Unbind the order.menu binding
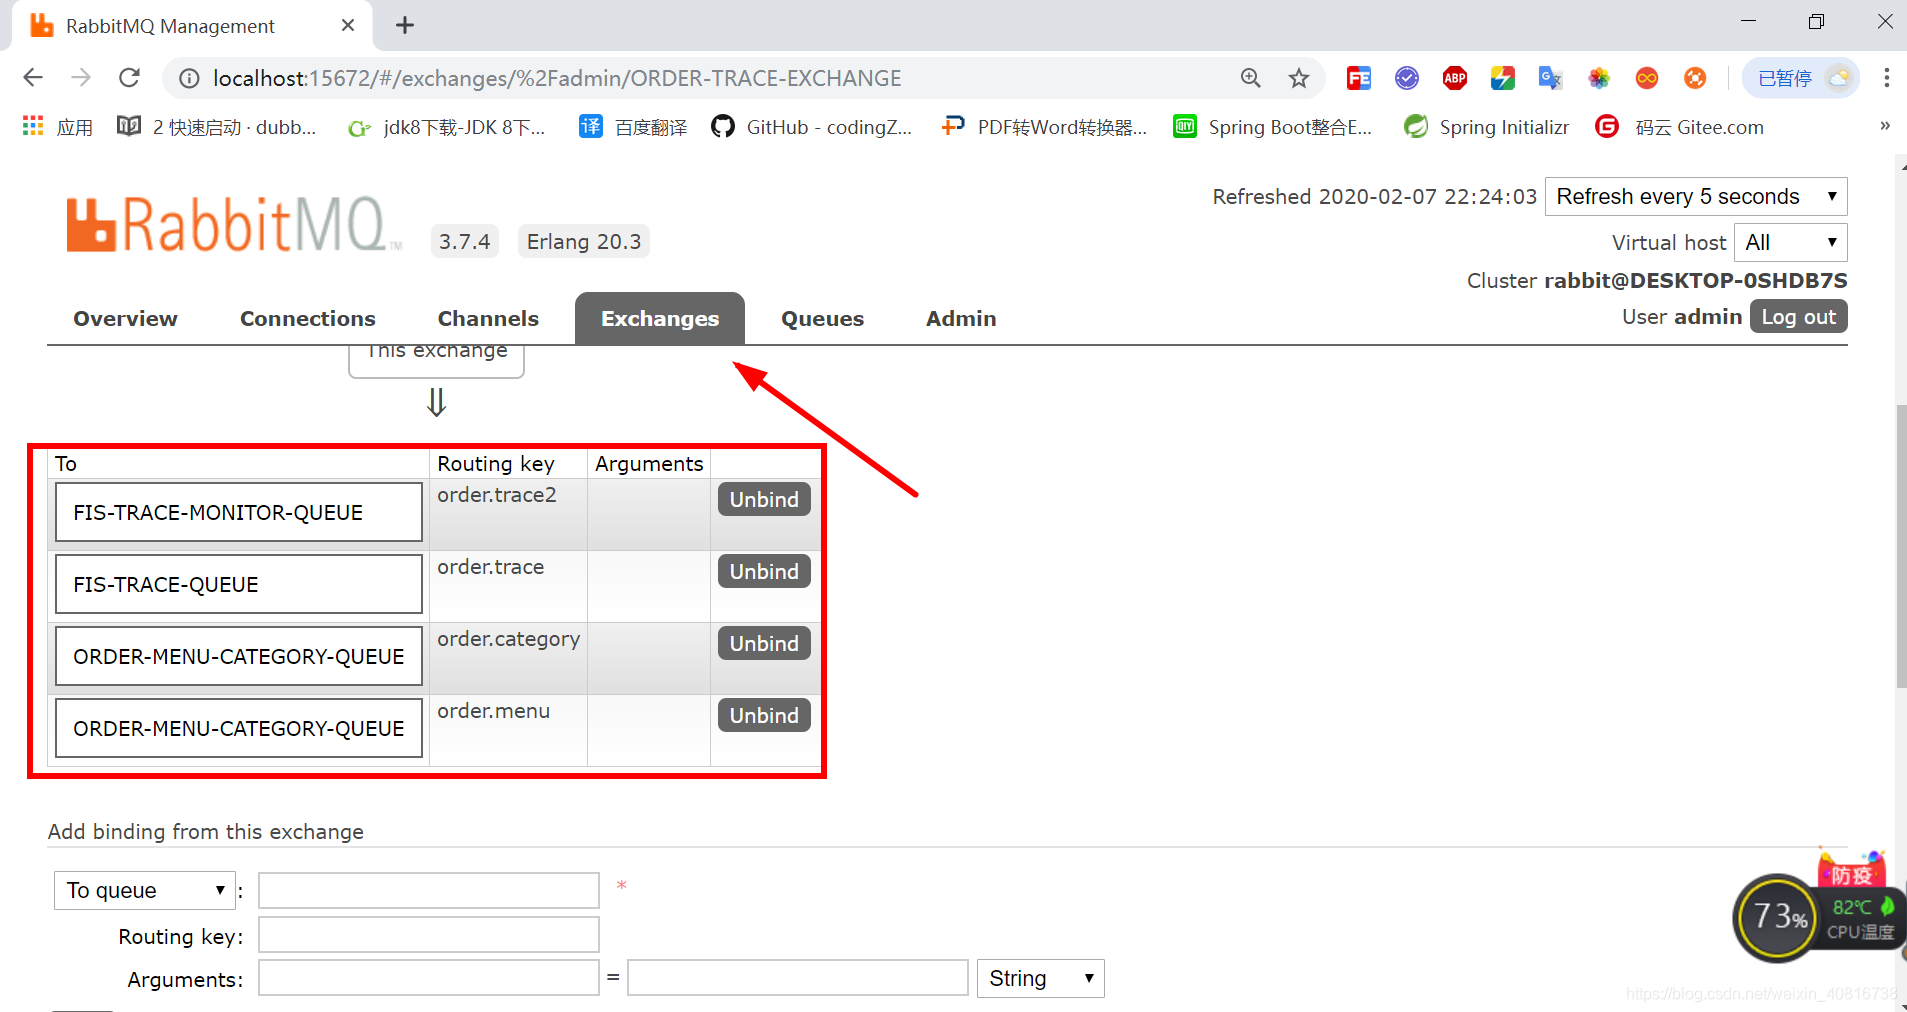This screenshot has width=1907, height=1012. [764, 715]
